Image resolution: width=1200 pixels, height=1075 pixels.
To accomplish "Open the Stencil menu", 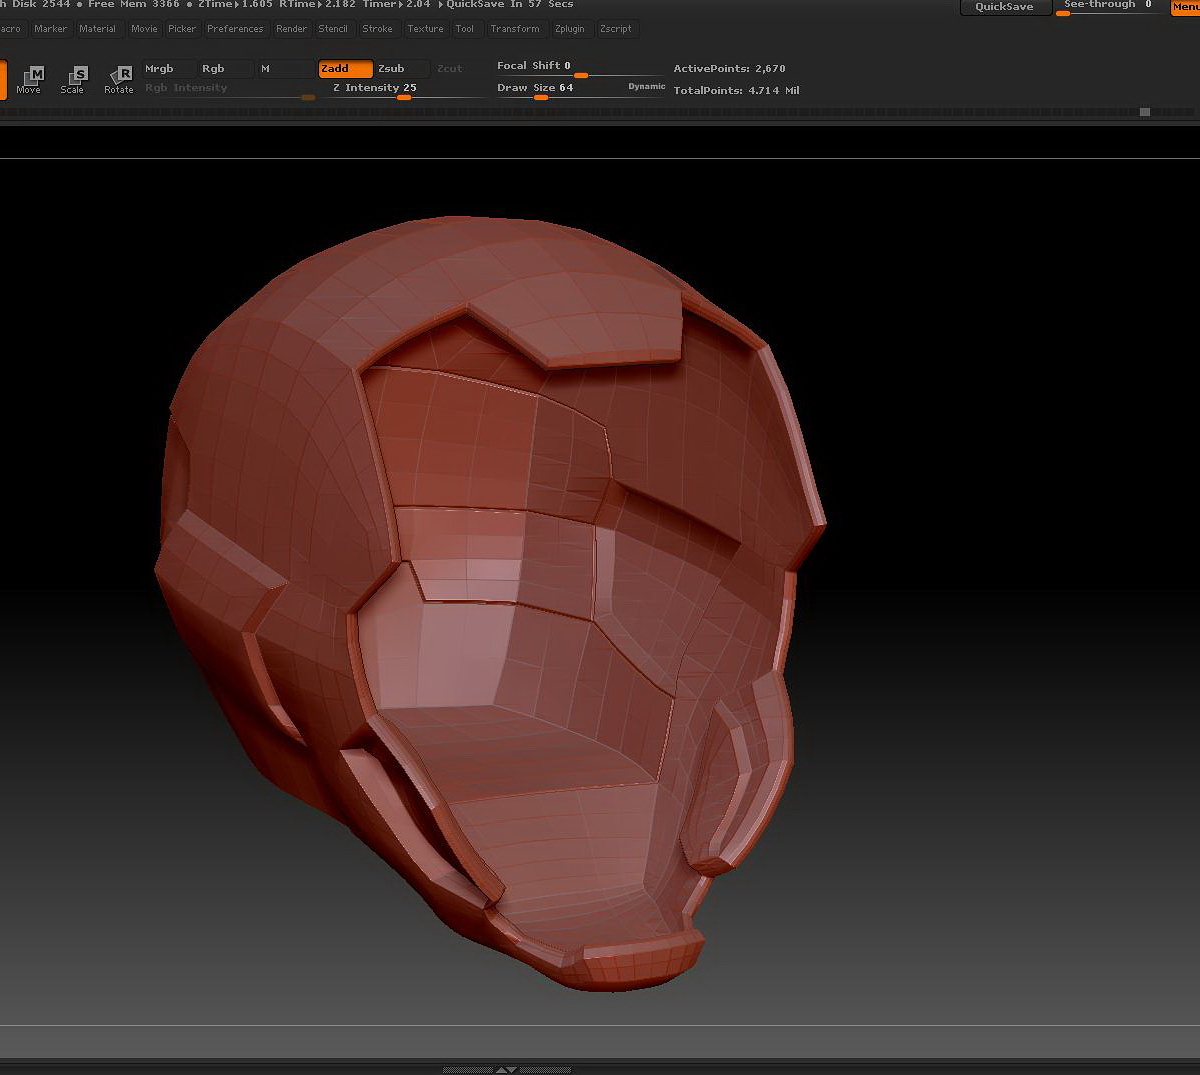I will pyautogui.click(x=333, y=29).
